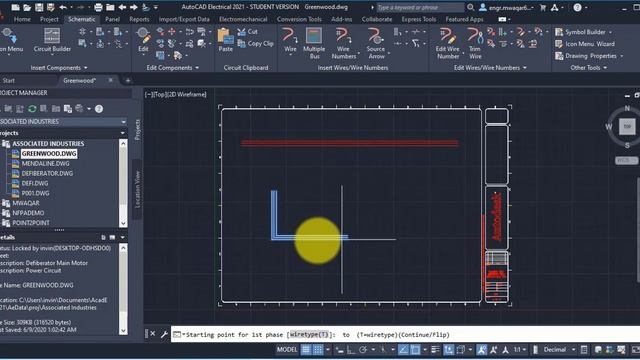Click the help question icon in Project Manager toolbar

point(99,109)
